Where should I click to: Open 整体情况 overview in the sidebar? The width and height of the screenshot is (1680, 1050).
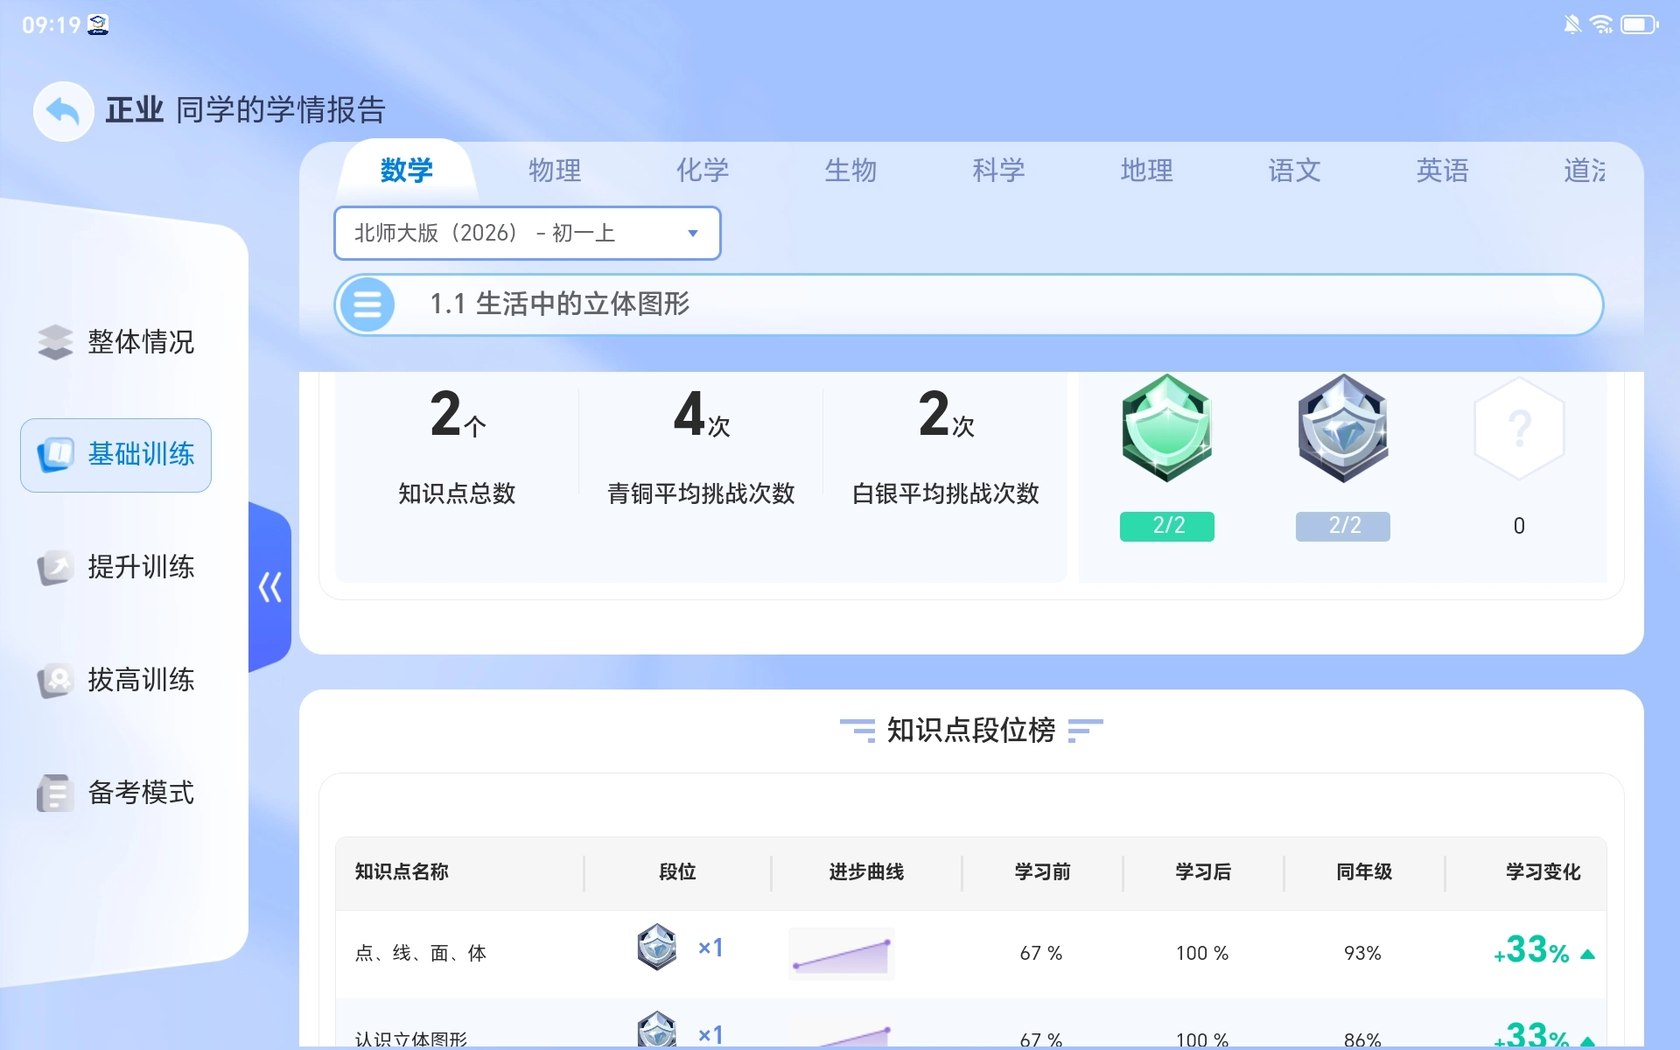[x=116, y=342]
